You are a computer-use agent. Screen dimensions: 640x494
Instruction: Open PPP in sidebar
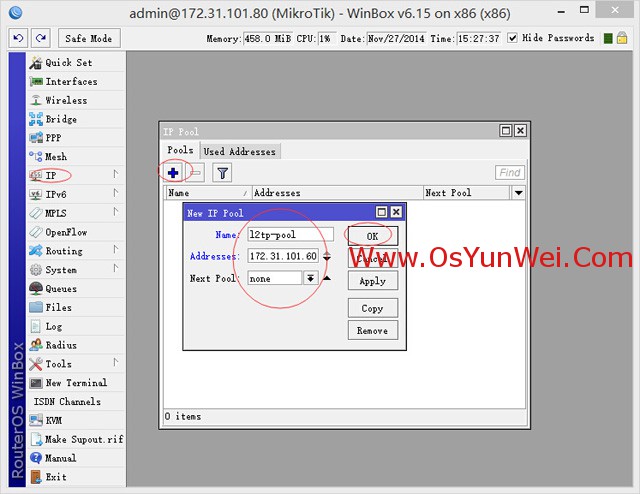(76, 138)
